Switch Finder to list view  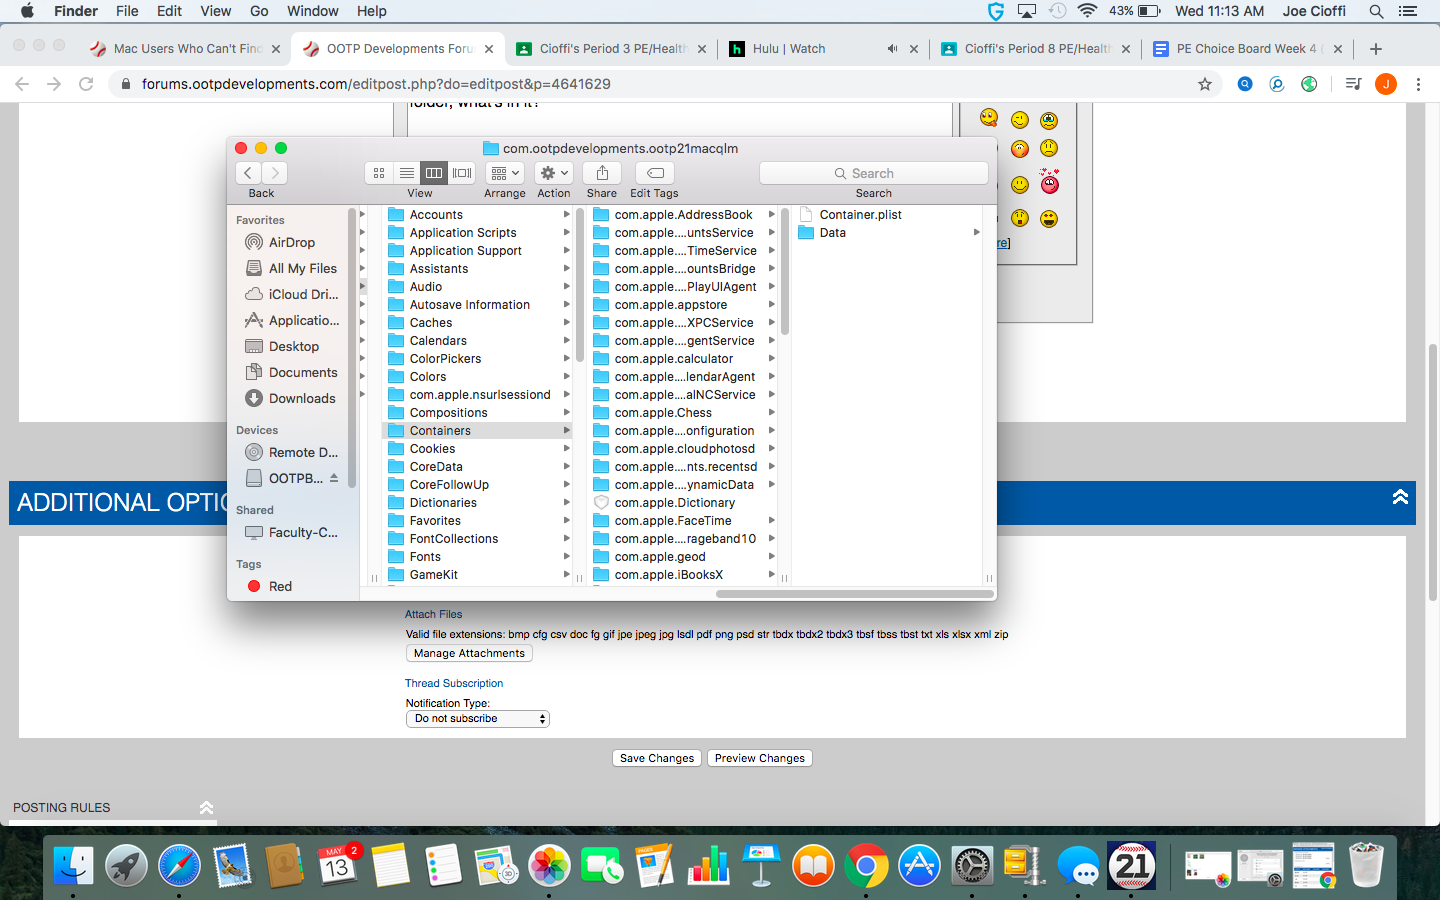[x=406, y=173]
